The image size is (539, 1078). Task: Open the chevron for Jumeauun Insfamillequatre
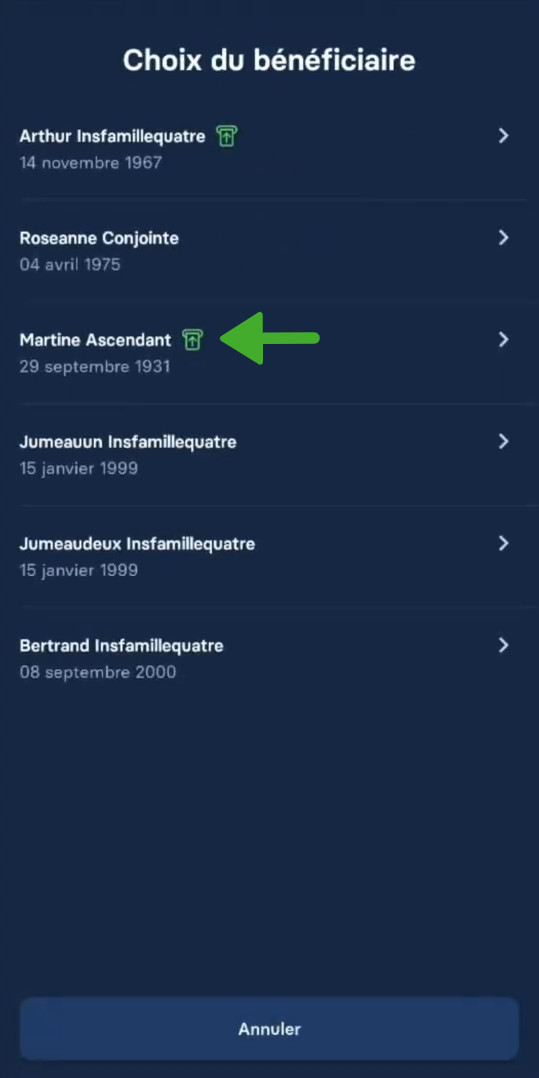point(503,441)
